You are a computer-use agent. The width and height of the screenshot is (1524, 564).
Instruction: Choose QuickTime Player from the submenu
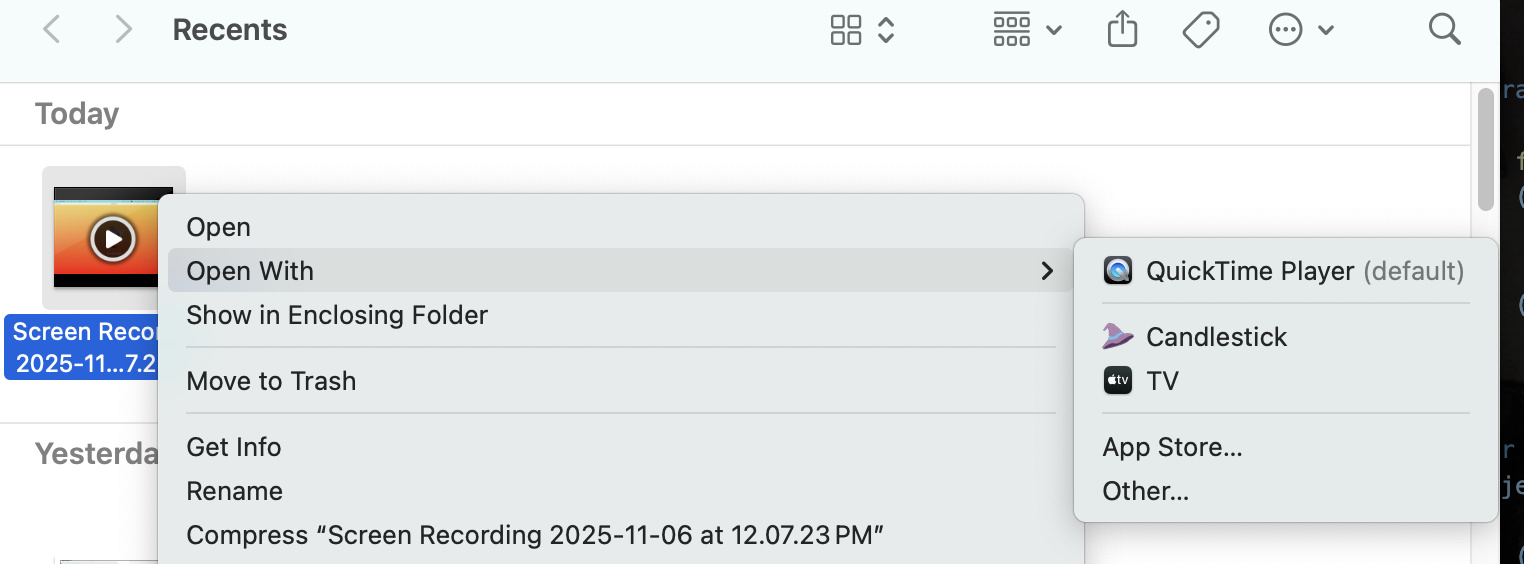[x=1250, y=271]
